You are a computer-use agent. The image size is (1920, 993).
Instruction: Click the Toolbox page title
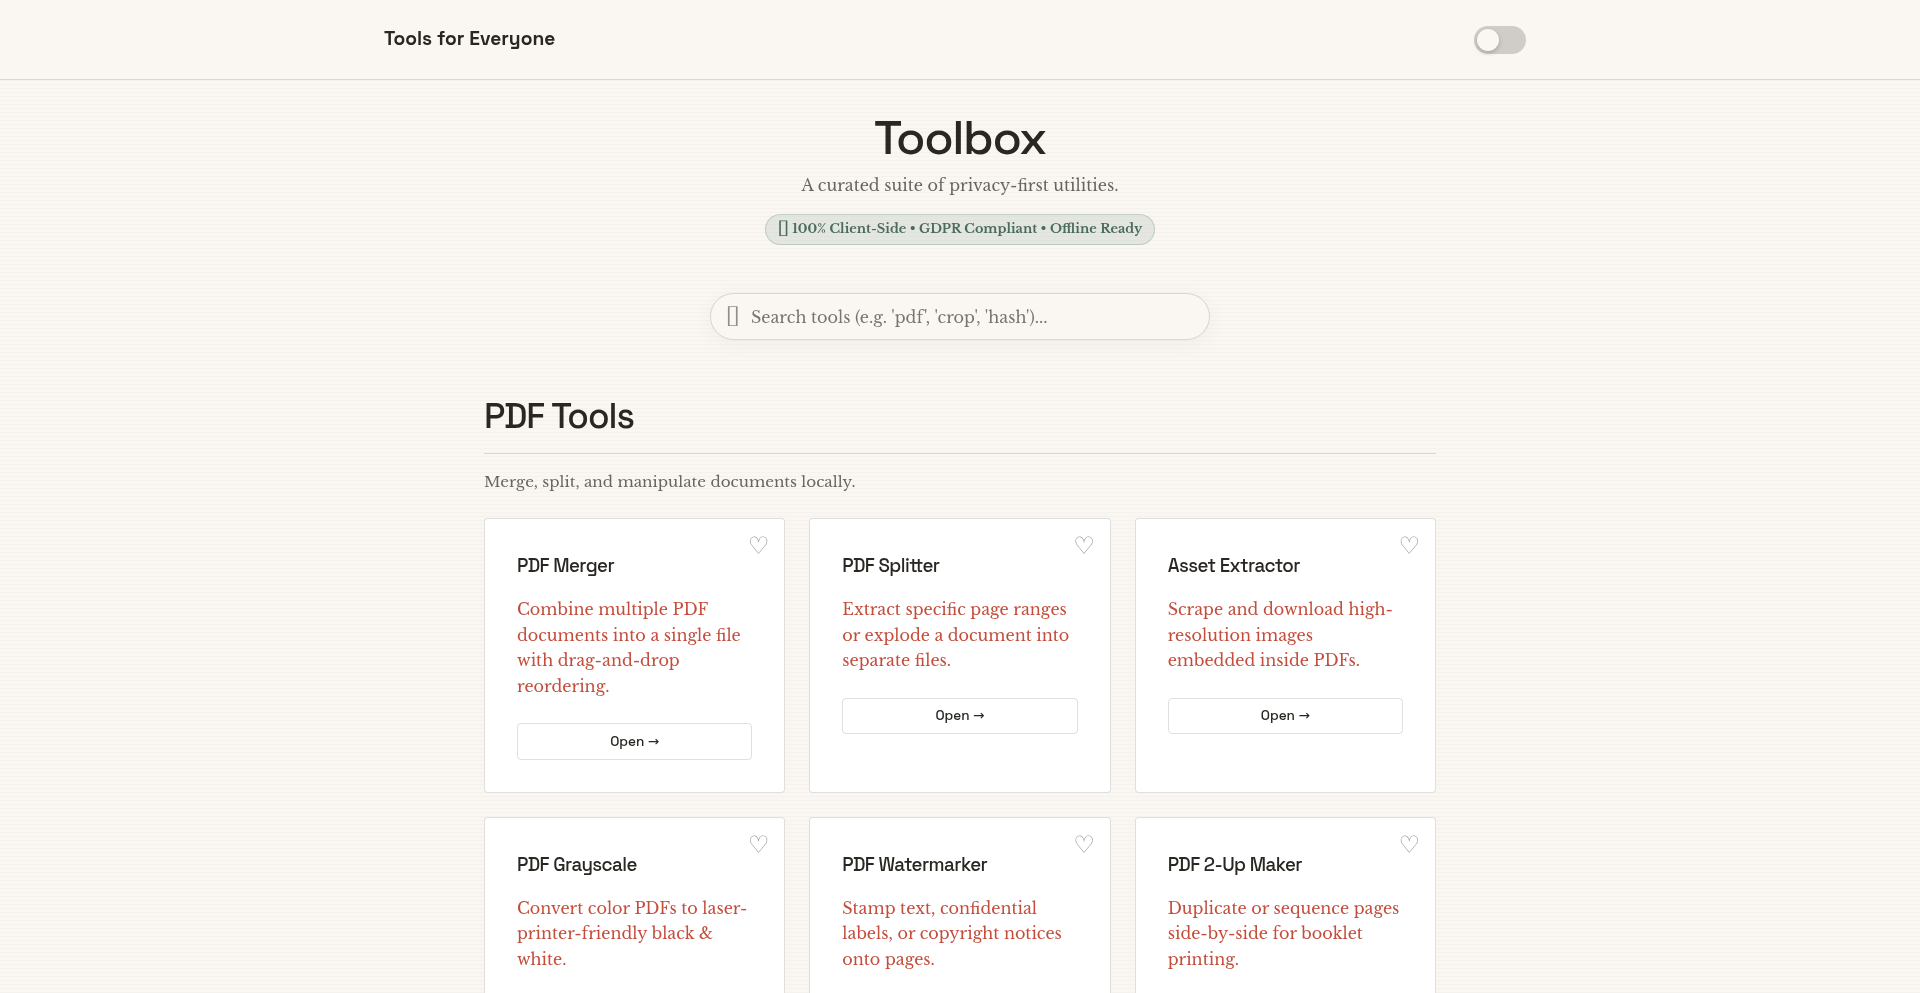tap(960, 139)
